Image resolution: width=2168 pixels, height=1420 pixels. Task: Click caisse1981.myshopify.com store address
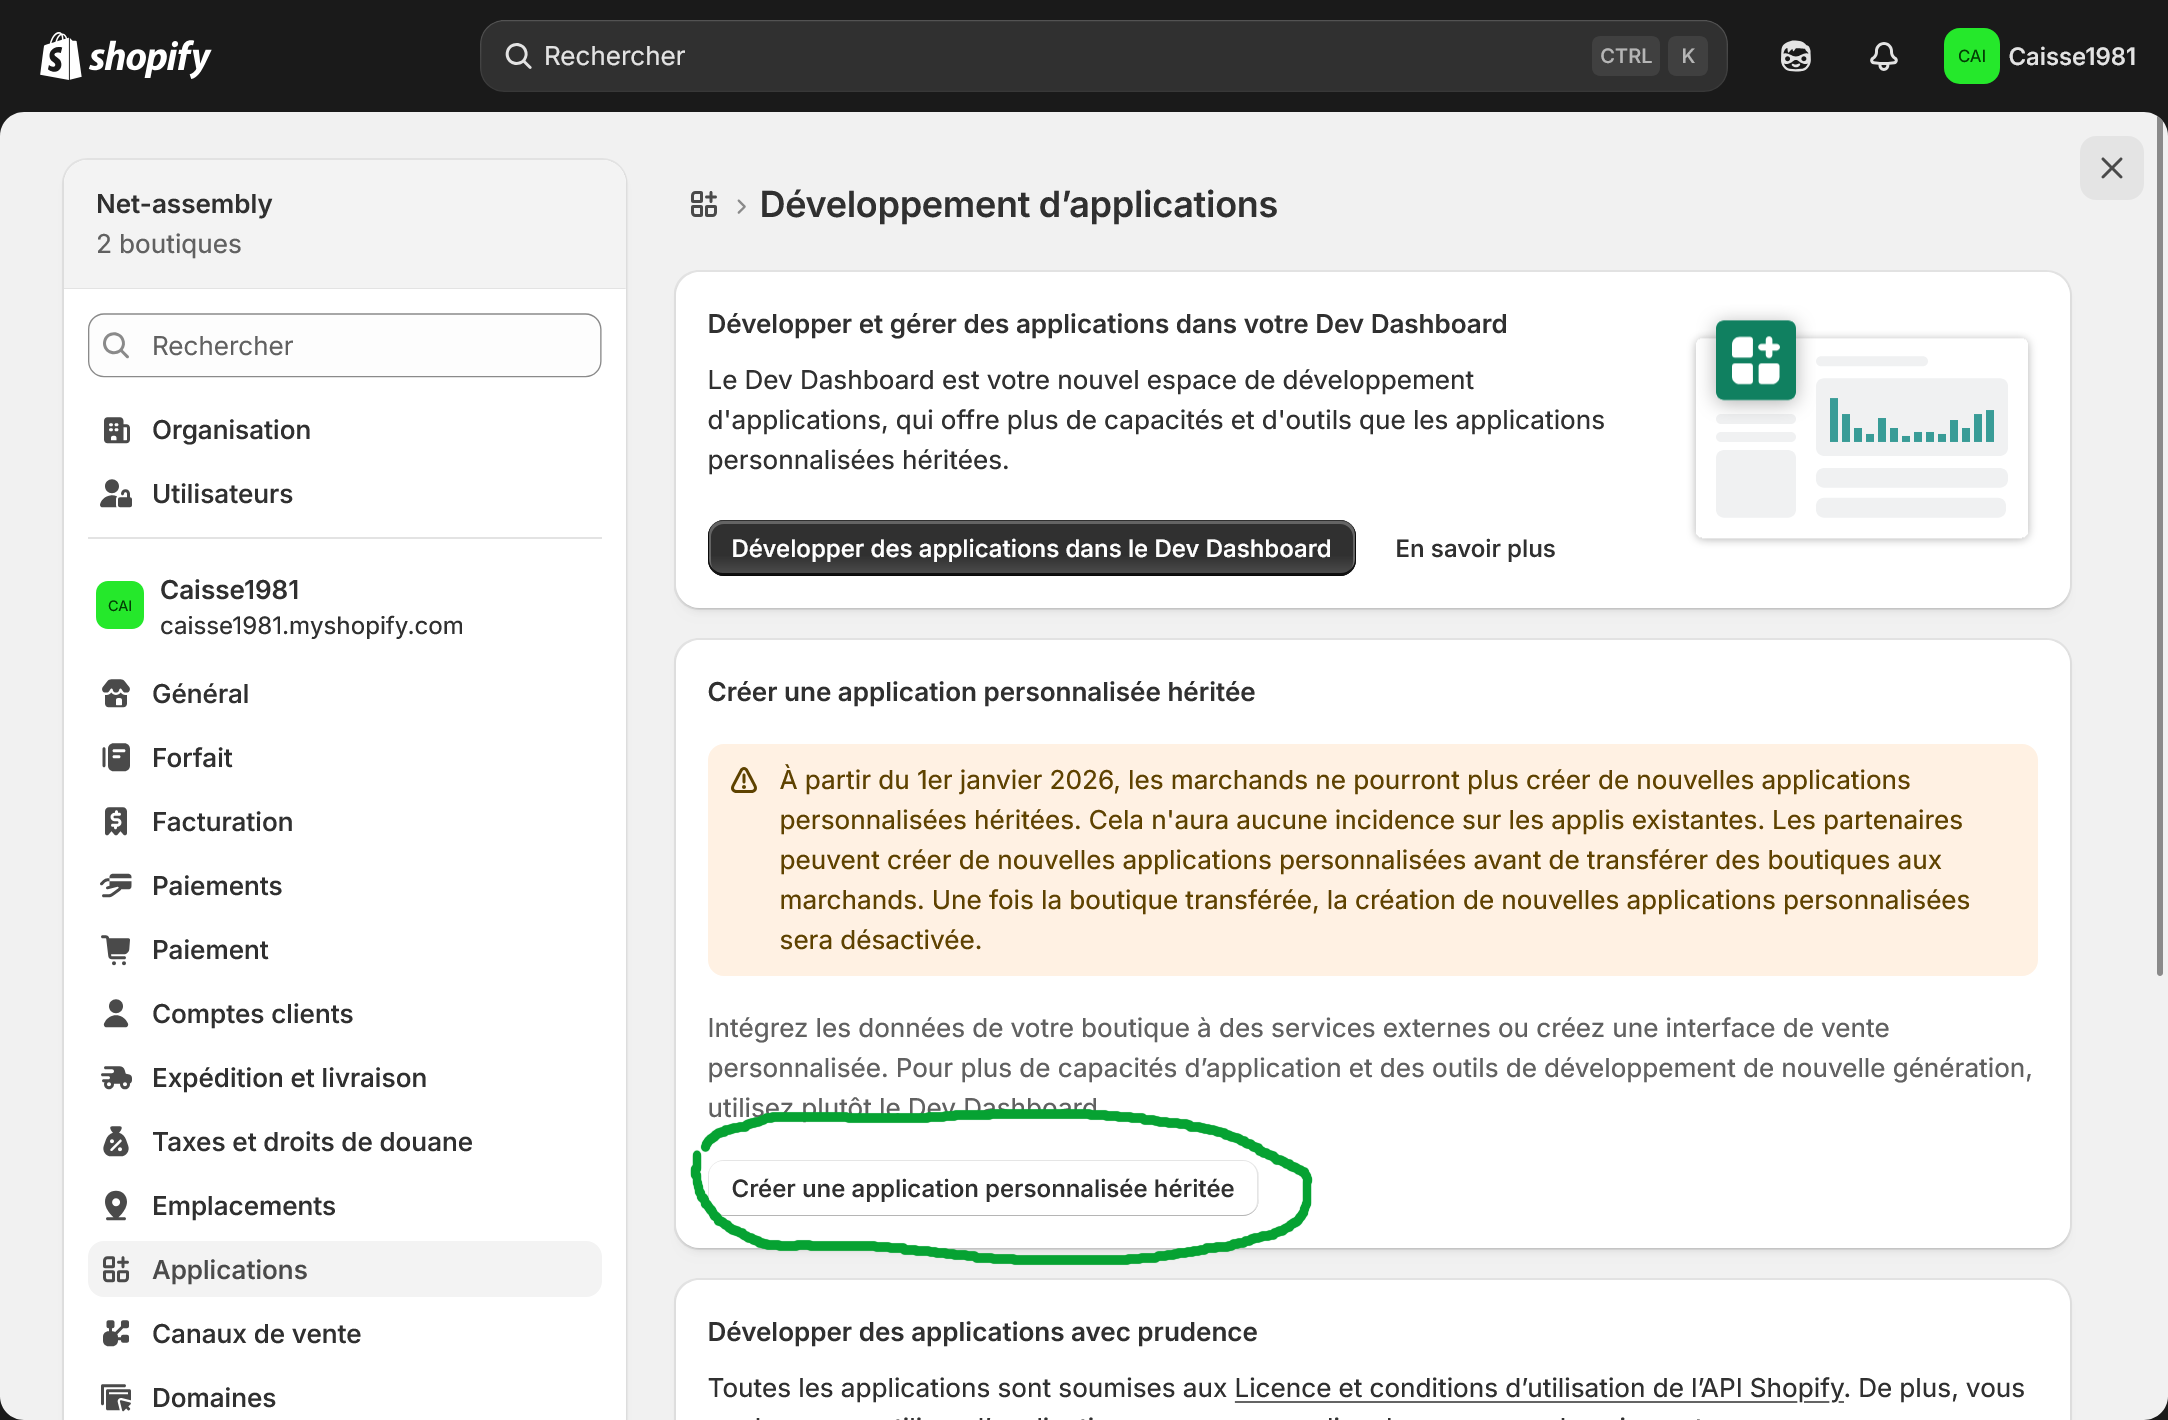(x=311, y=626)
